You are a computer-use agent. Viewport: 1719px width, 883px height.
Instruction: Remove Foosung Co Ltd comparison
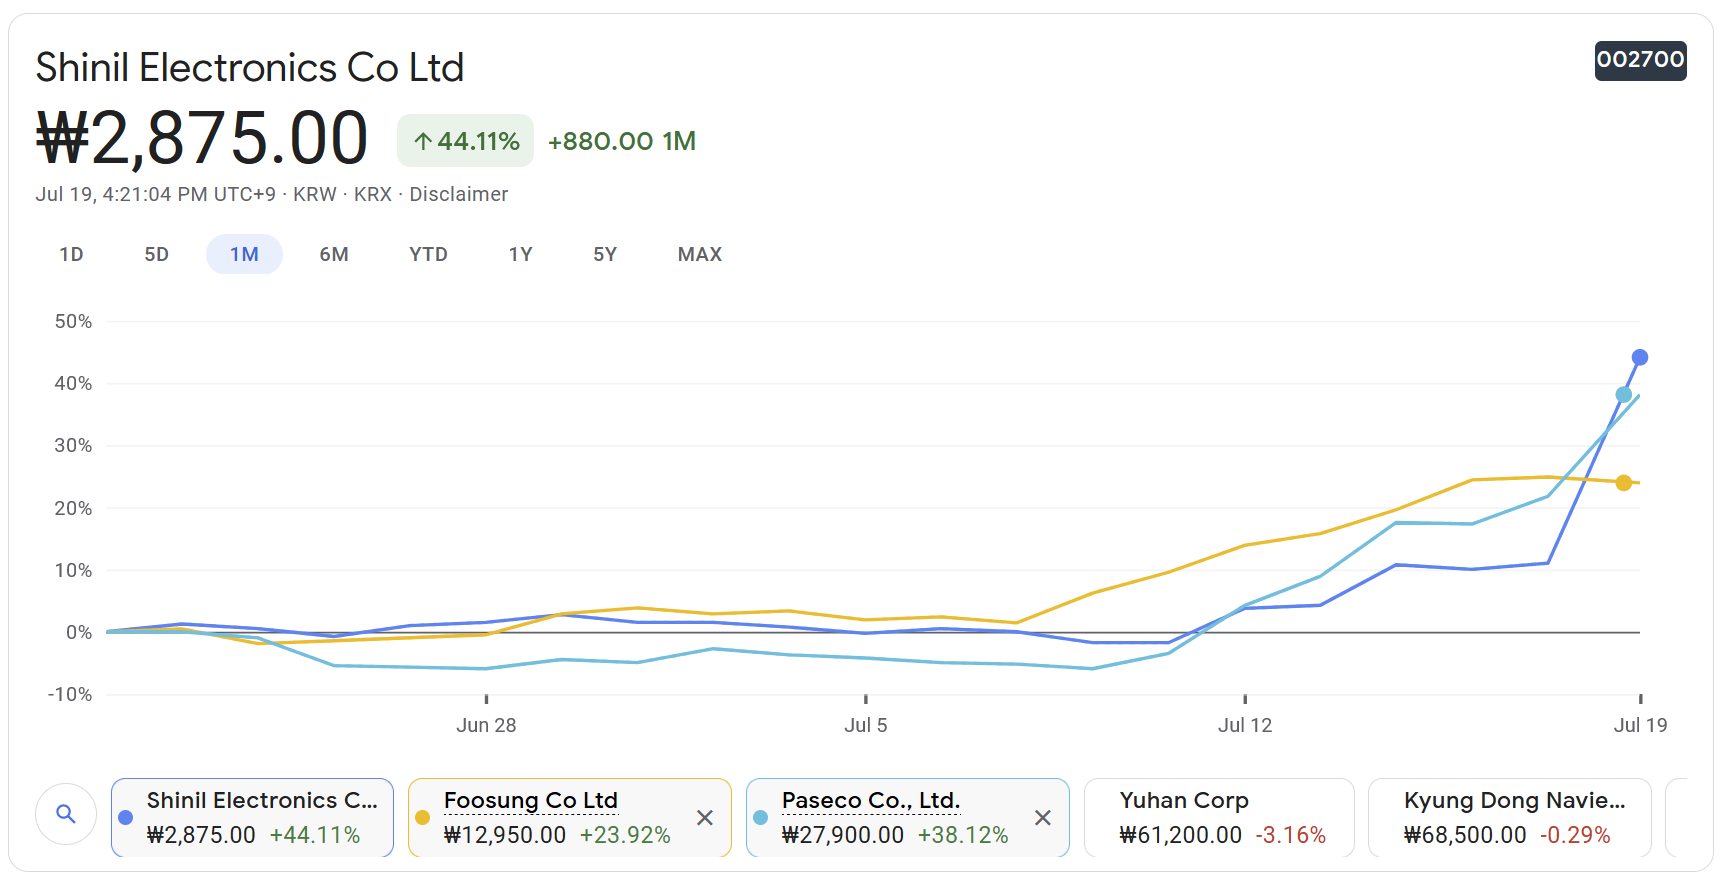(x=705, y=818)
